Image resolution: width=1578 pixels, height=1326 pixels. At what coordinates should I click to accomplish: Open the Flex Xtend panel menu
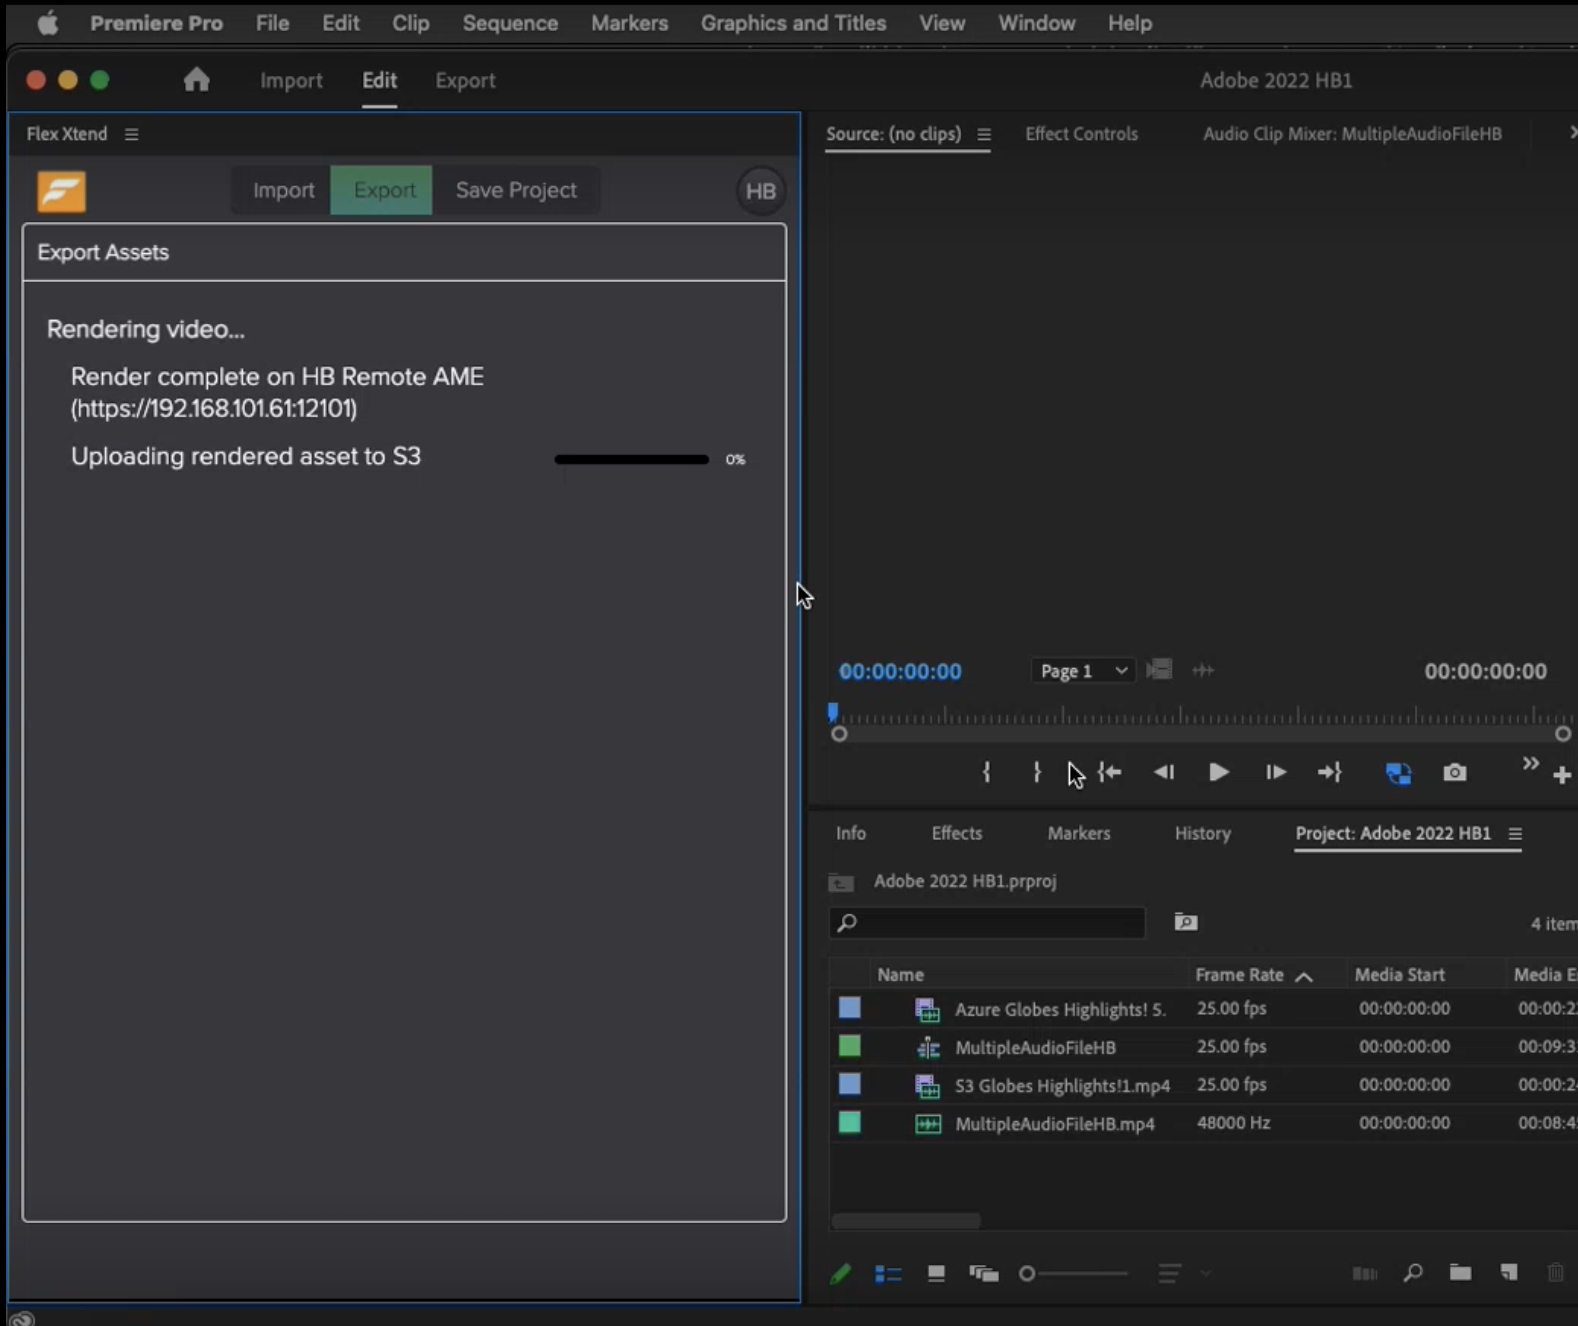[131, 134]
